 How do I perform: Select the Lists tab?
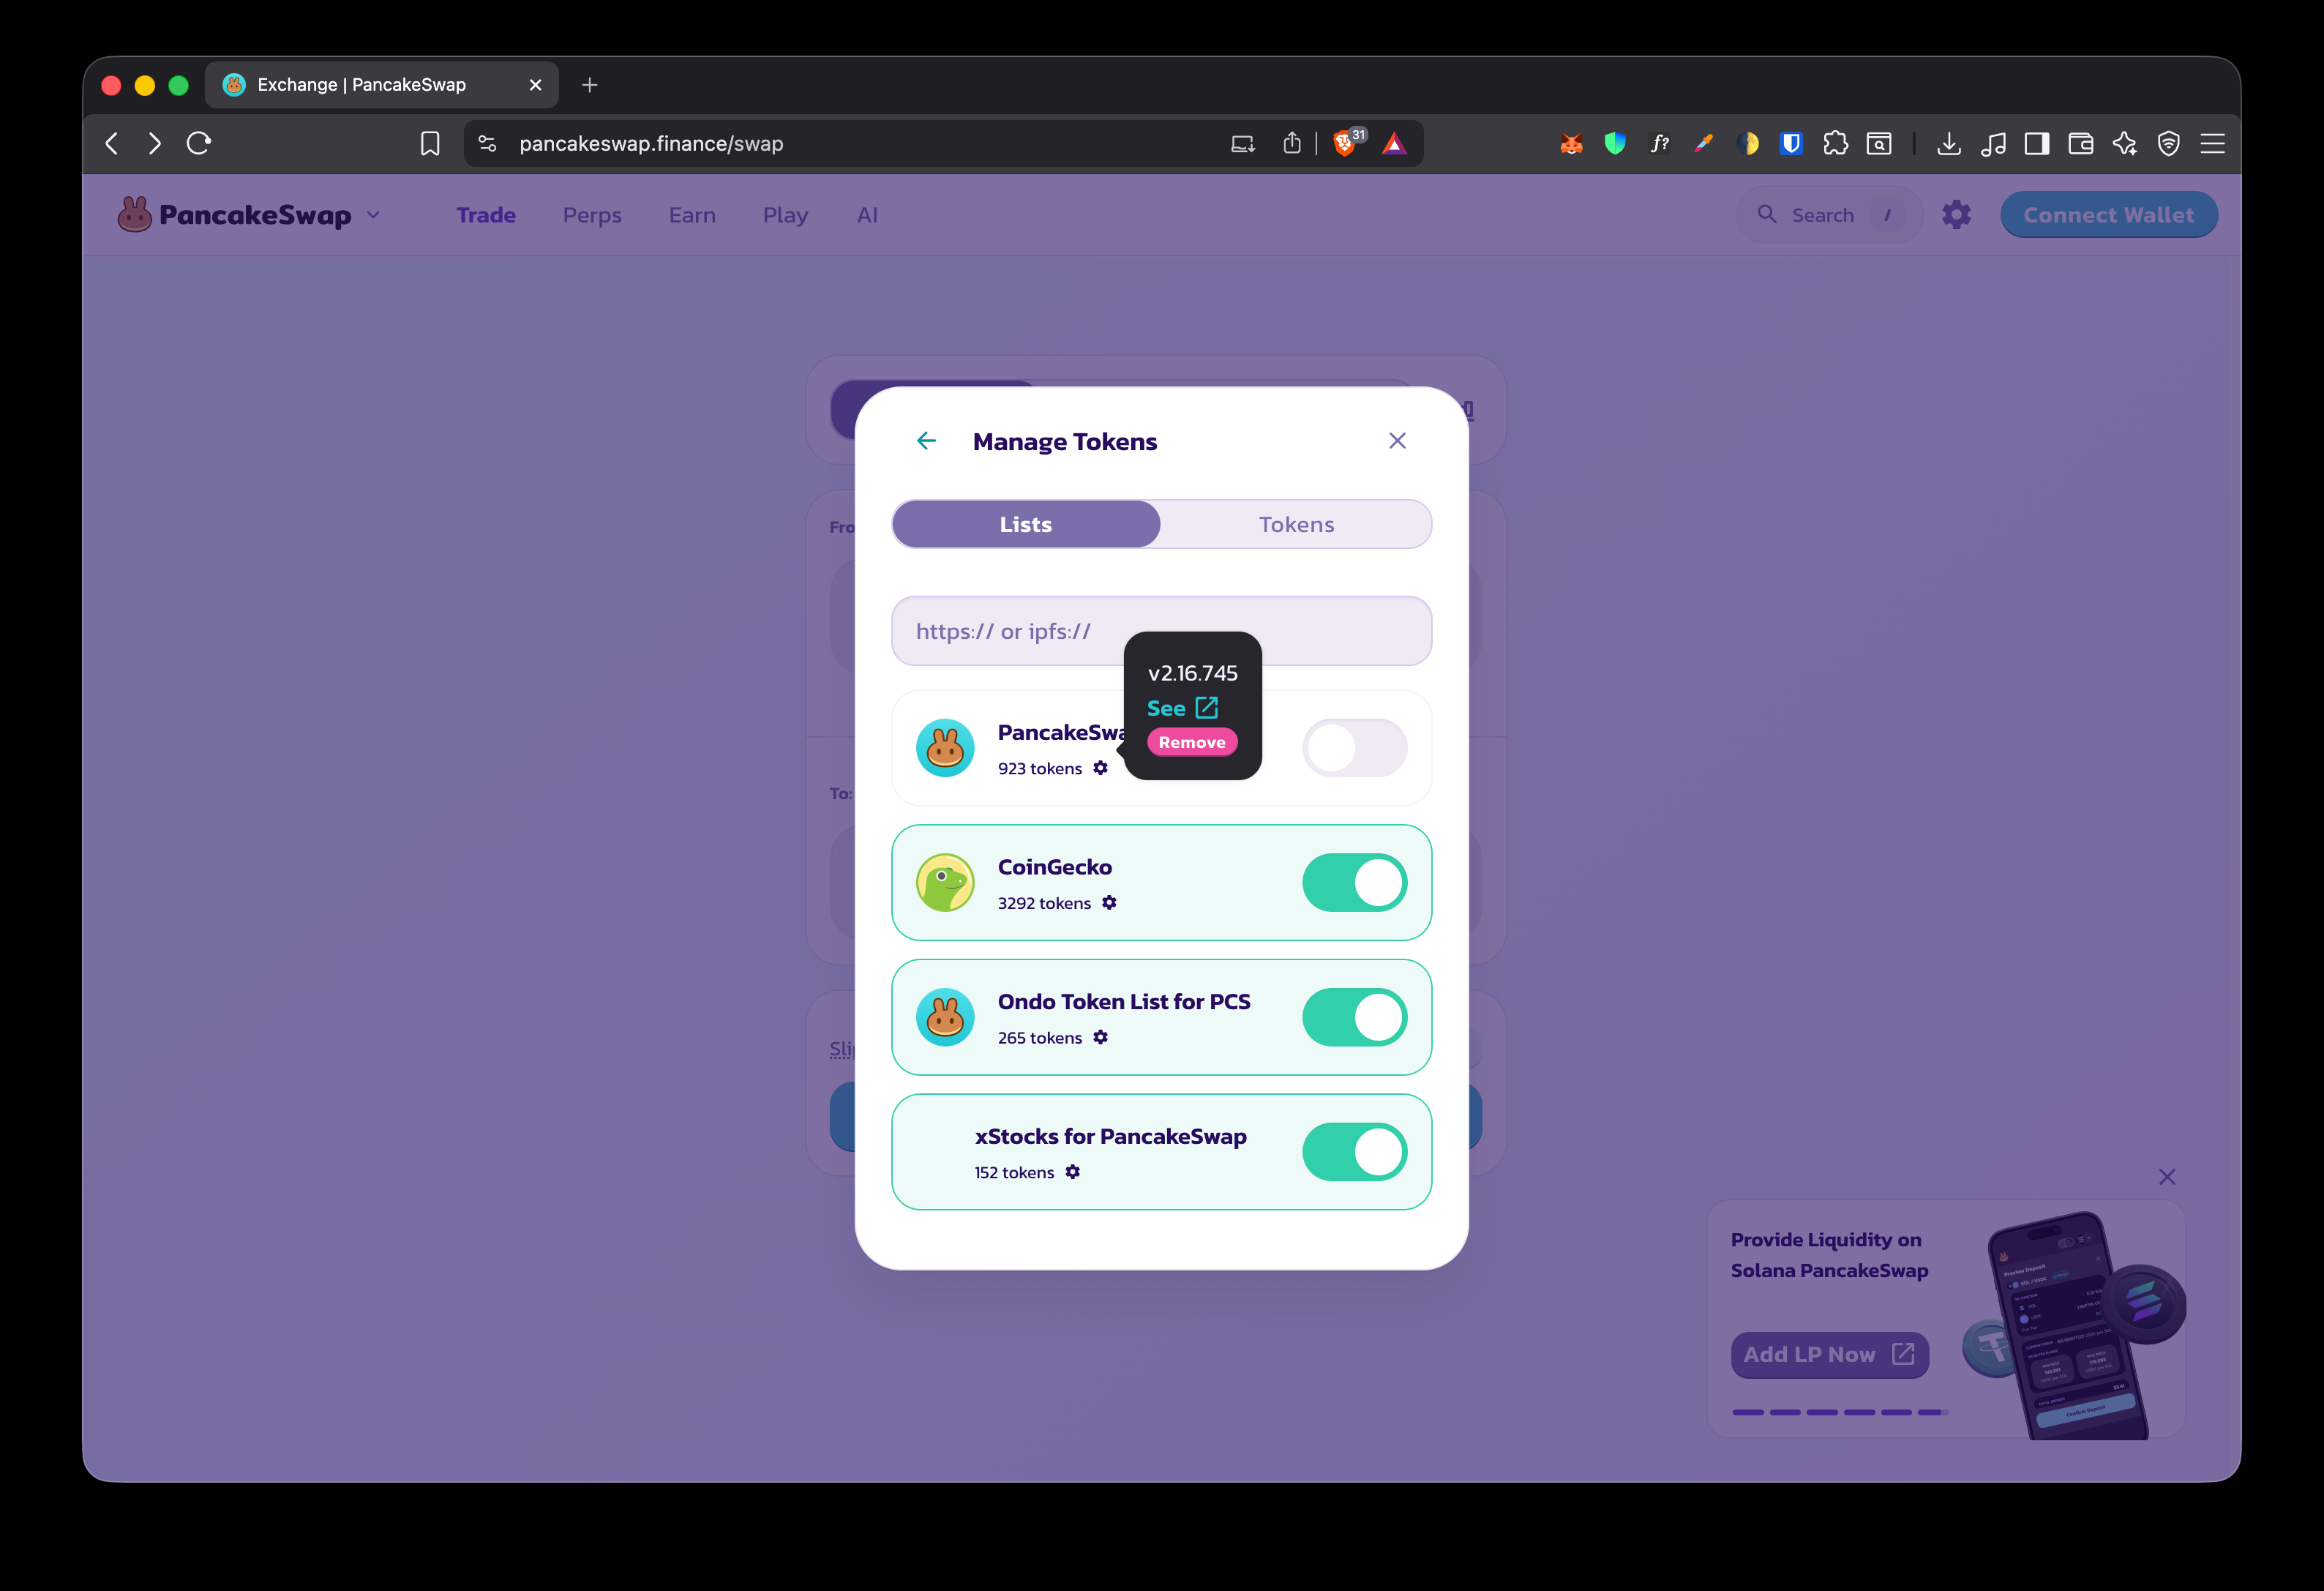point(1026,524)
